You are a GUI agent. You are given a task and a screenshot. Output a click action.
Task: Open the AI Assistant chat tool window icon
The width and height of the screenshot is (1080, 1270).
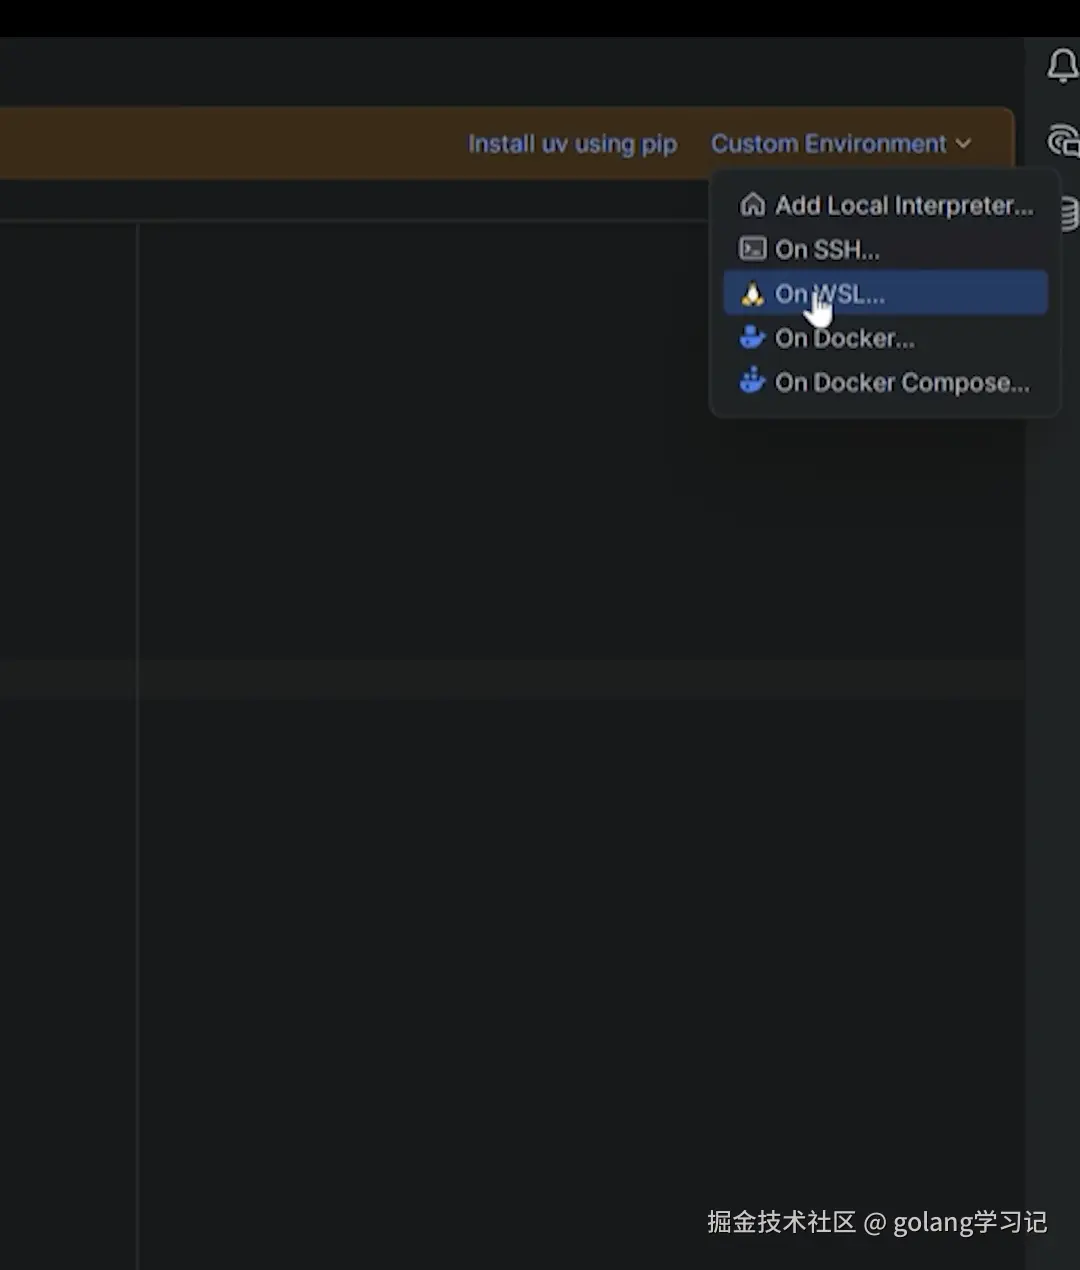[x=1063, y=141]
